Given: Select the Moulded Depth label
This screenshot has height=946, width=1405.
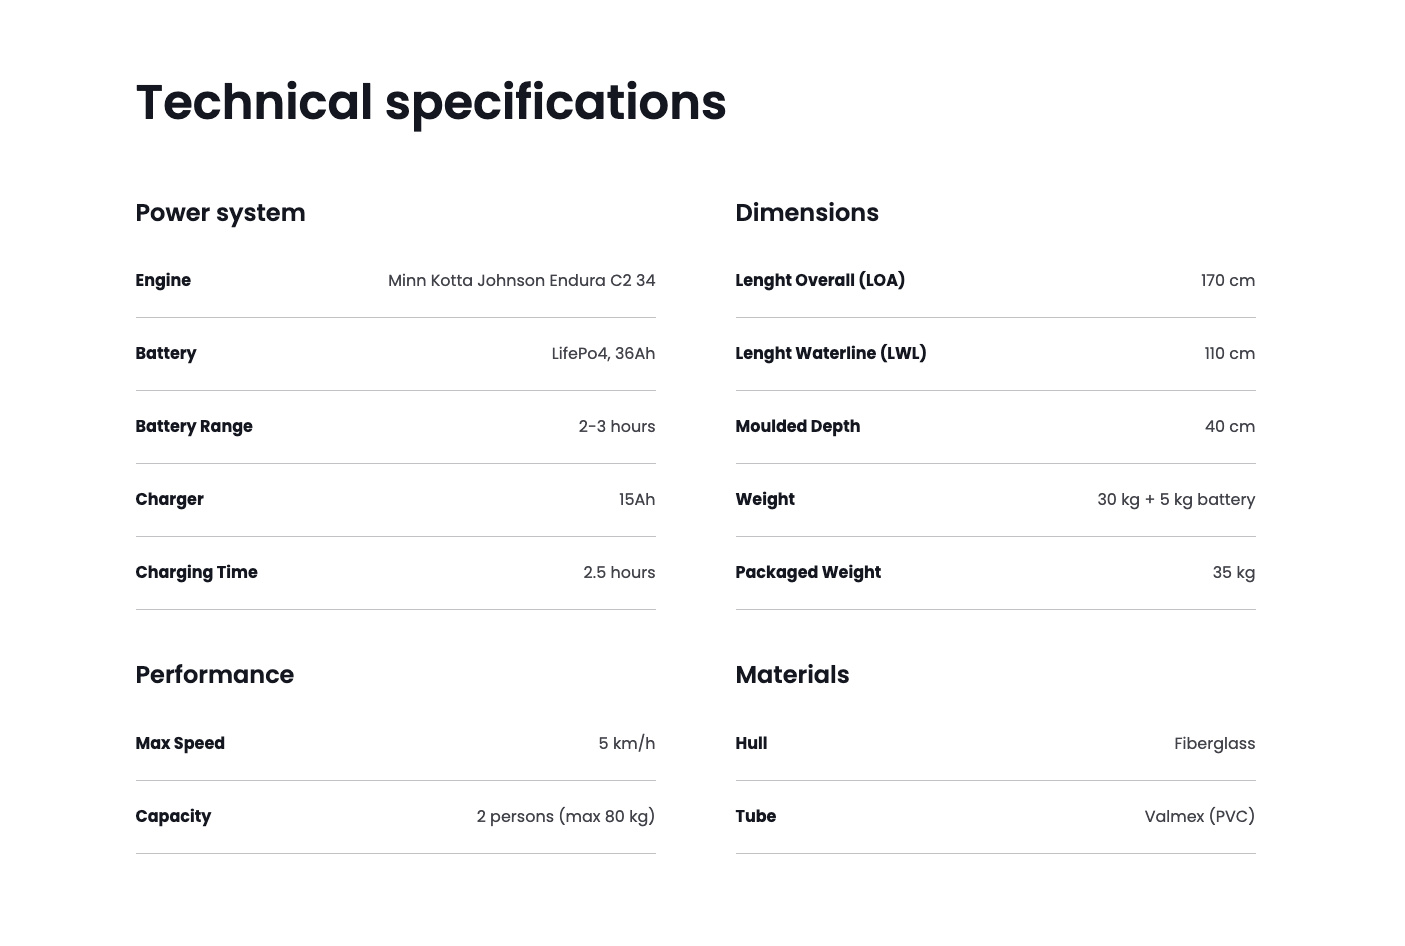Looking at the screenshot, I should point(797,427).
